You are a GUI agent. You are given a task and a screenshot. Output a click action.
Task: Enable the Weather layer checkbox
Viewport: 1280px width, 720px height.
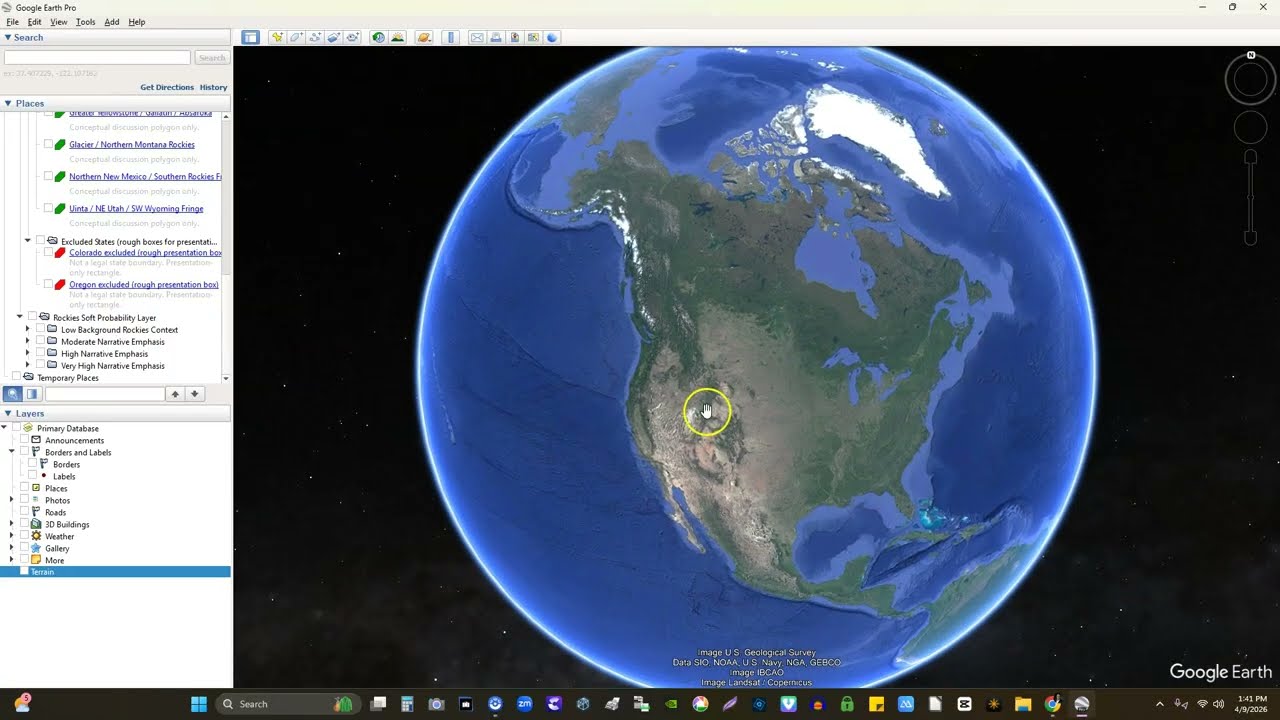coord(24,536)
